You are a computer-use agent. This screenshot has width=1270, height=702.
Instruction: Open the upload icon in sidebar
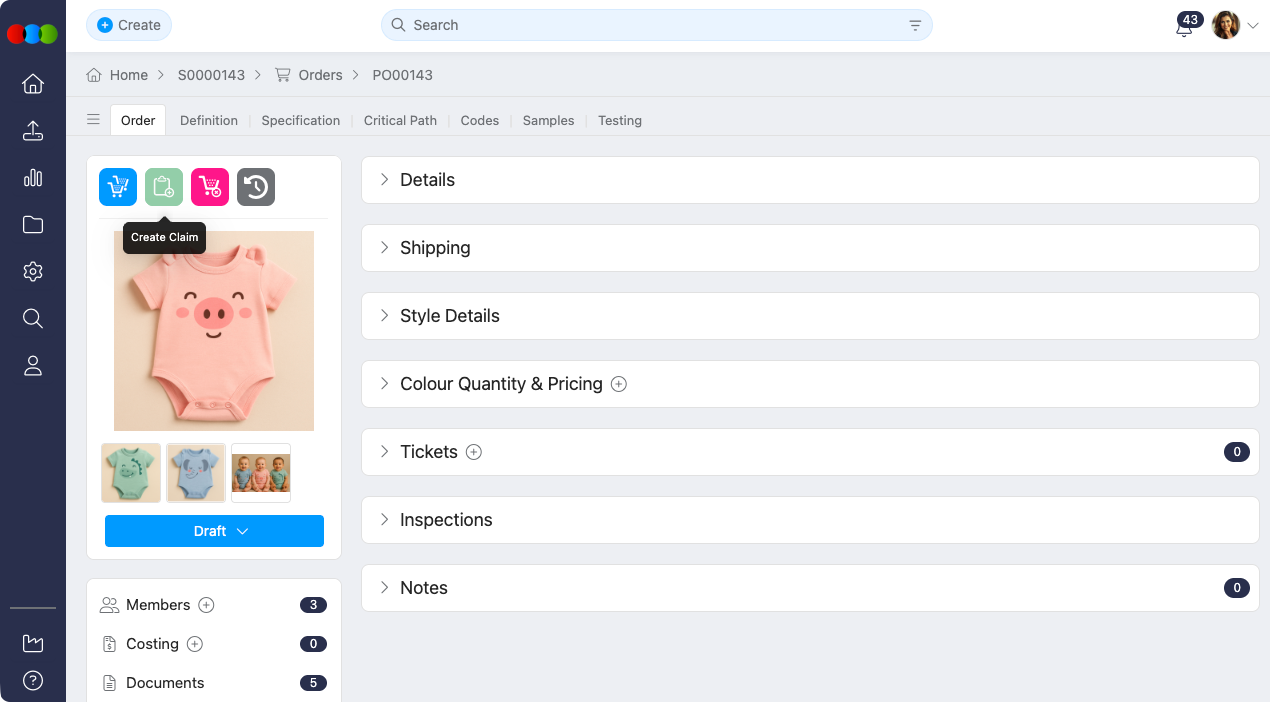pos(33,131)
